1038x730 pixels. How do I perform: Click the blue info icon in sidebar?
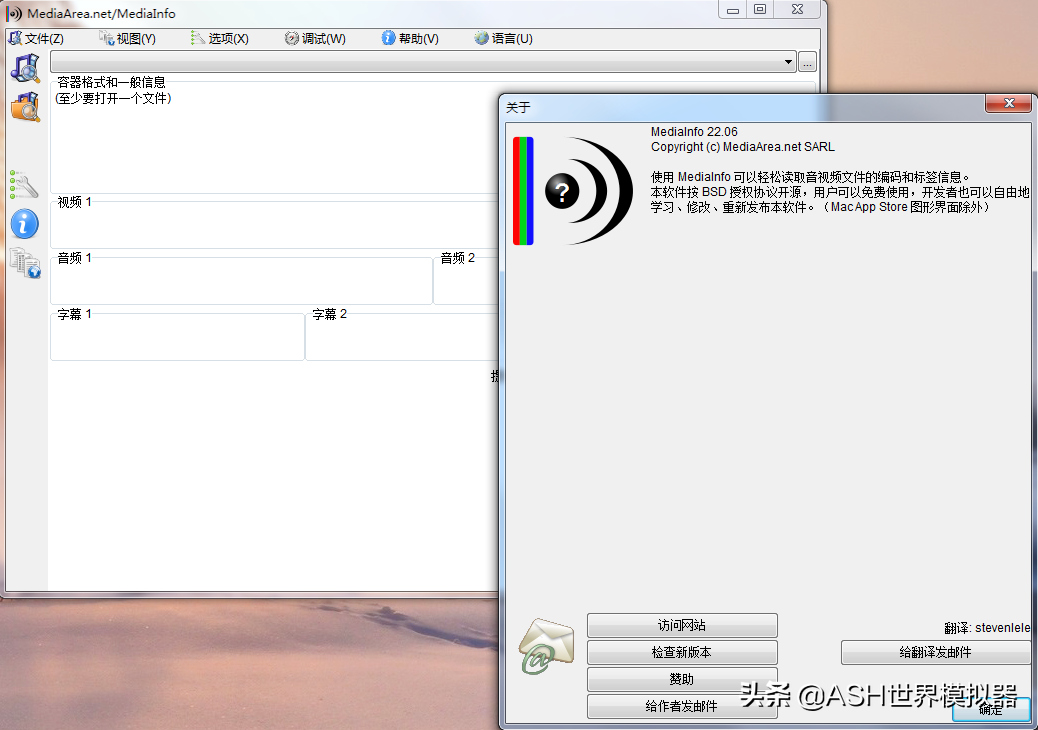pyautogui.click(x=24, y=224)
